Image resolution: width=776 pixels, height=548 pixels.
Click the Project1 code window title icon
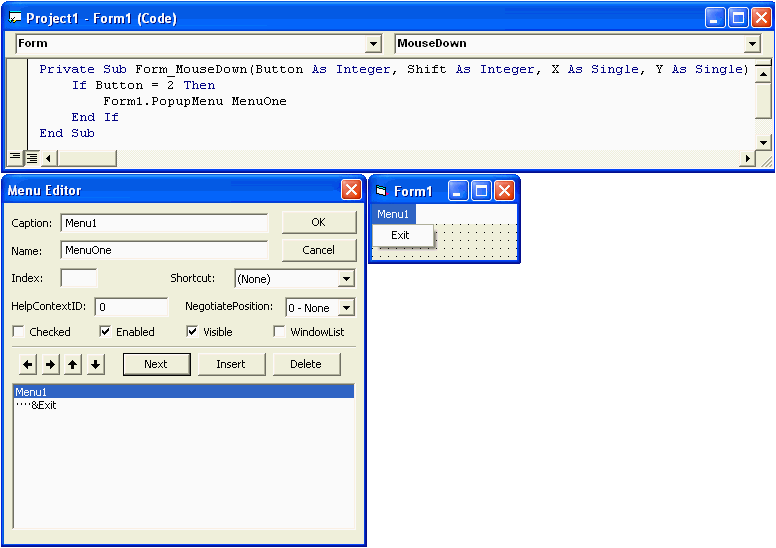point(14,18)
